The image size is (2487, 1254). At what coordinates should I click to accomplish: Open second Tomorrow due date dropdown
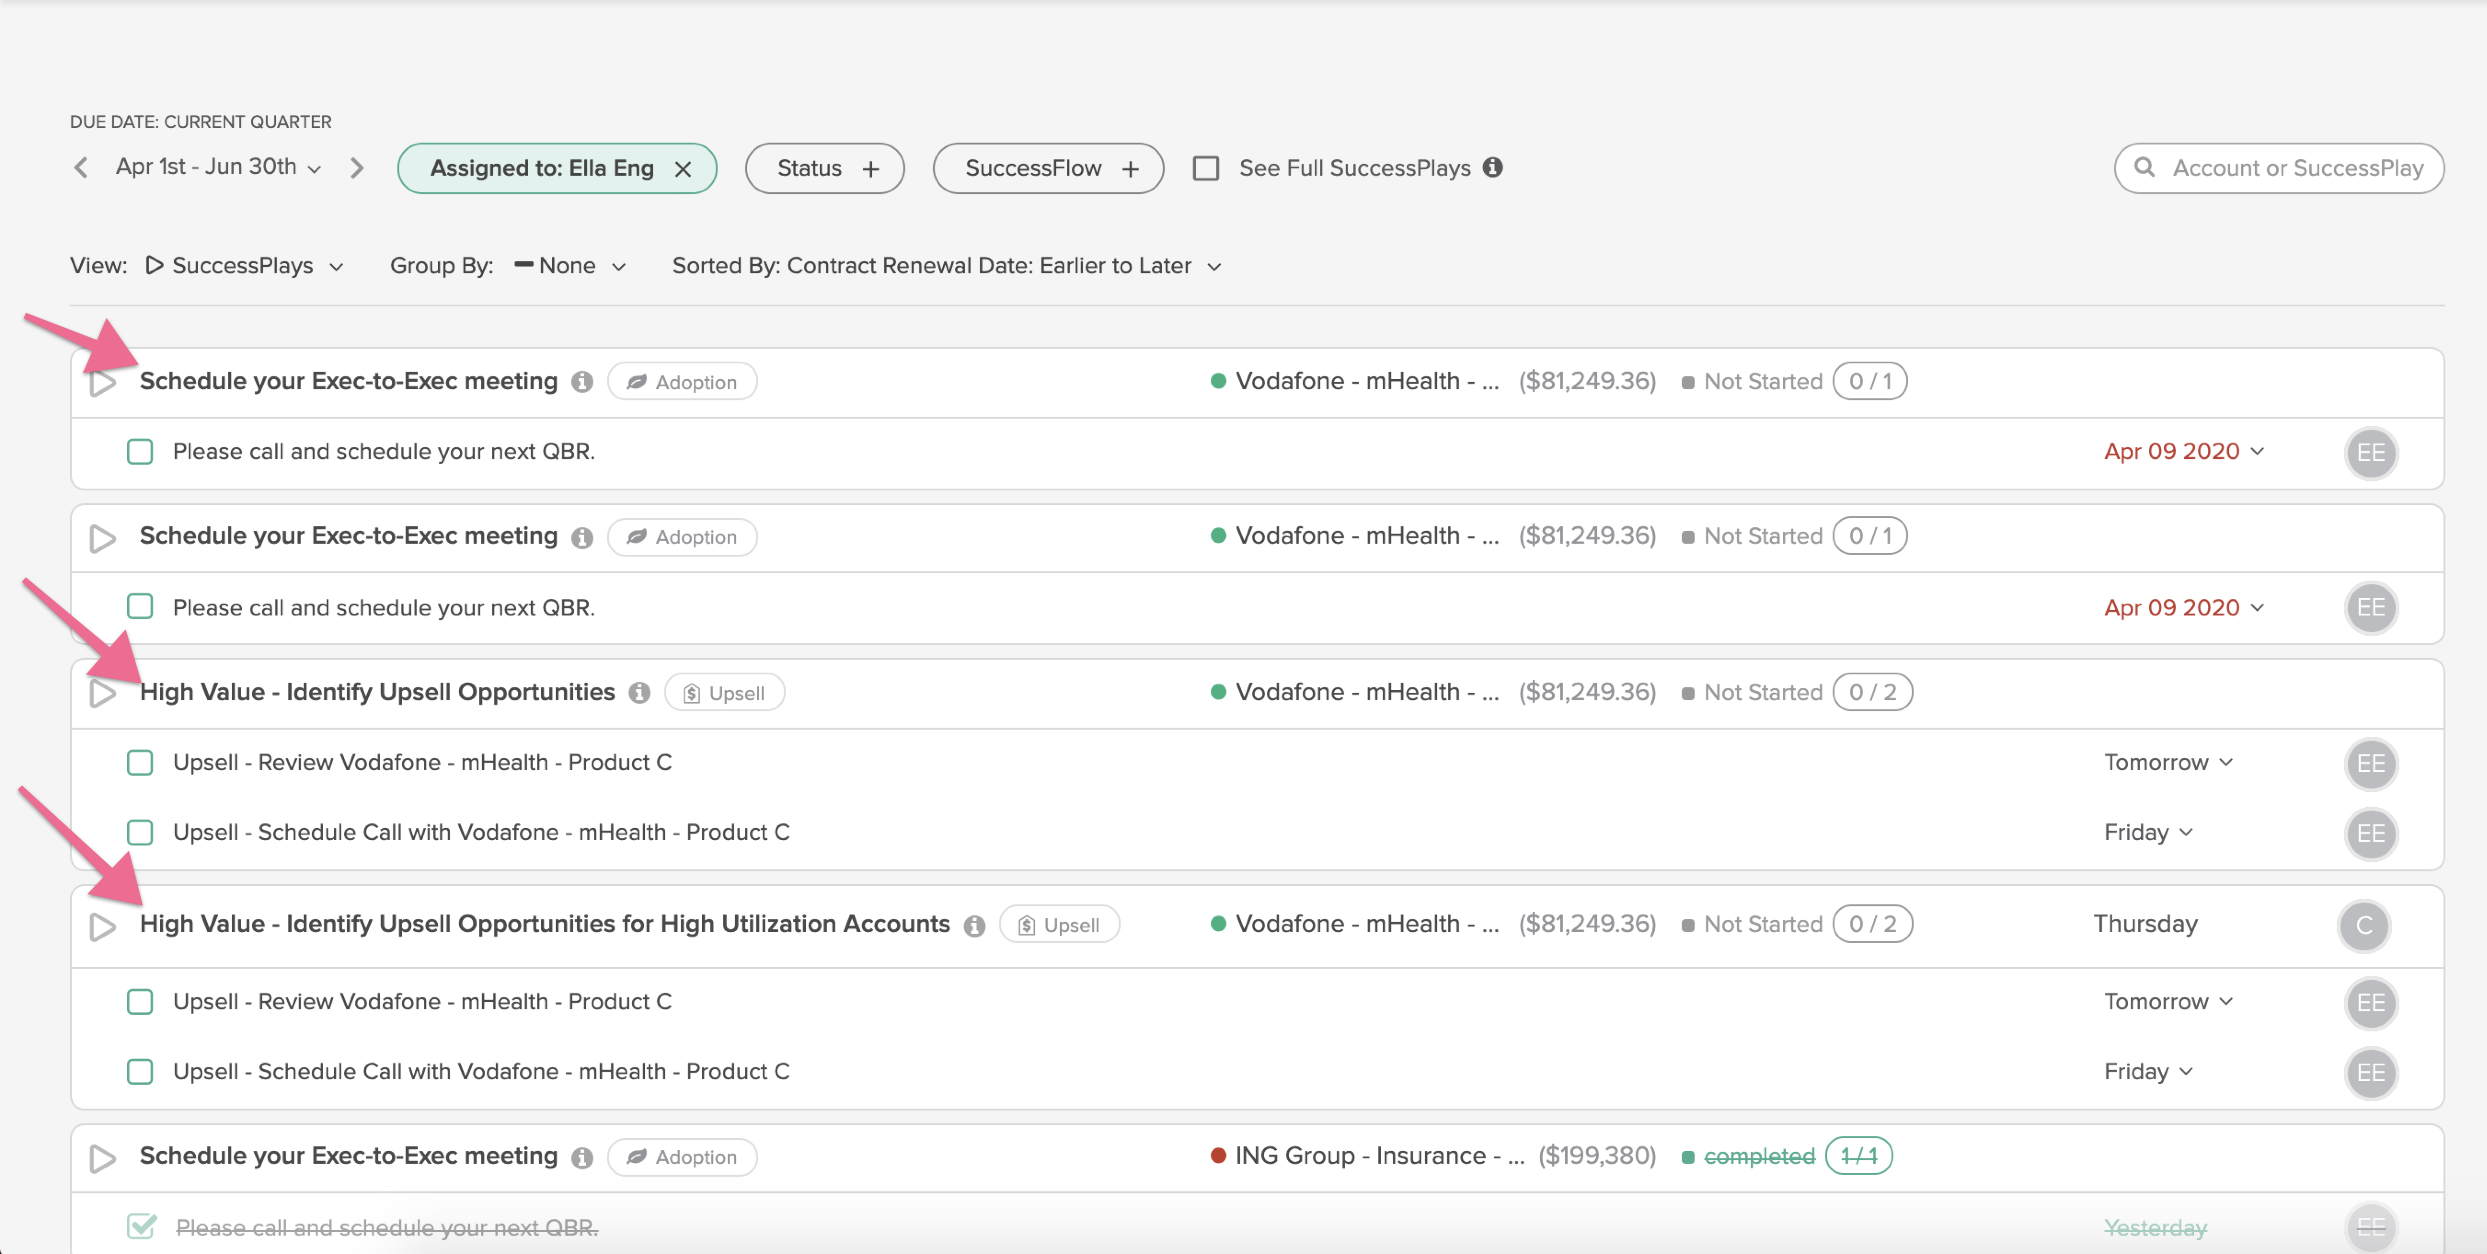tap(2168, 1002)
